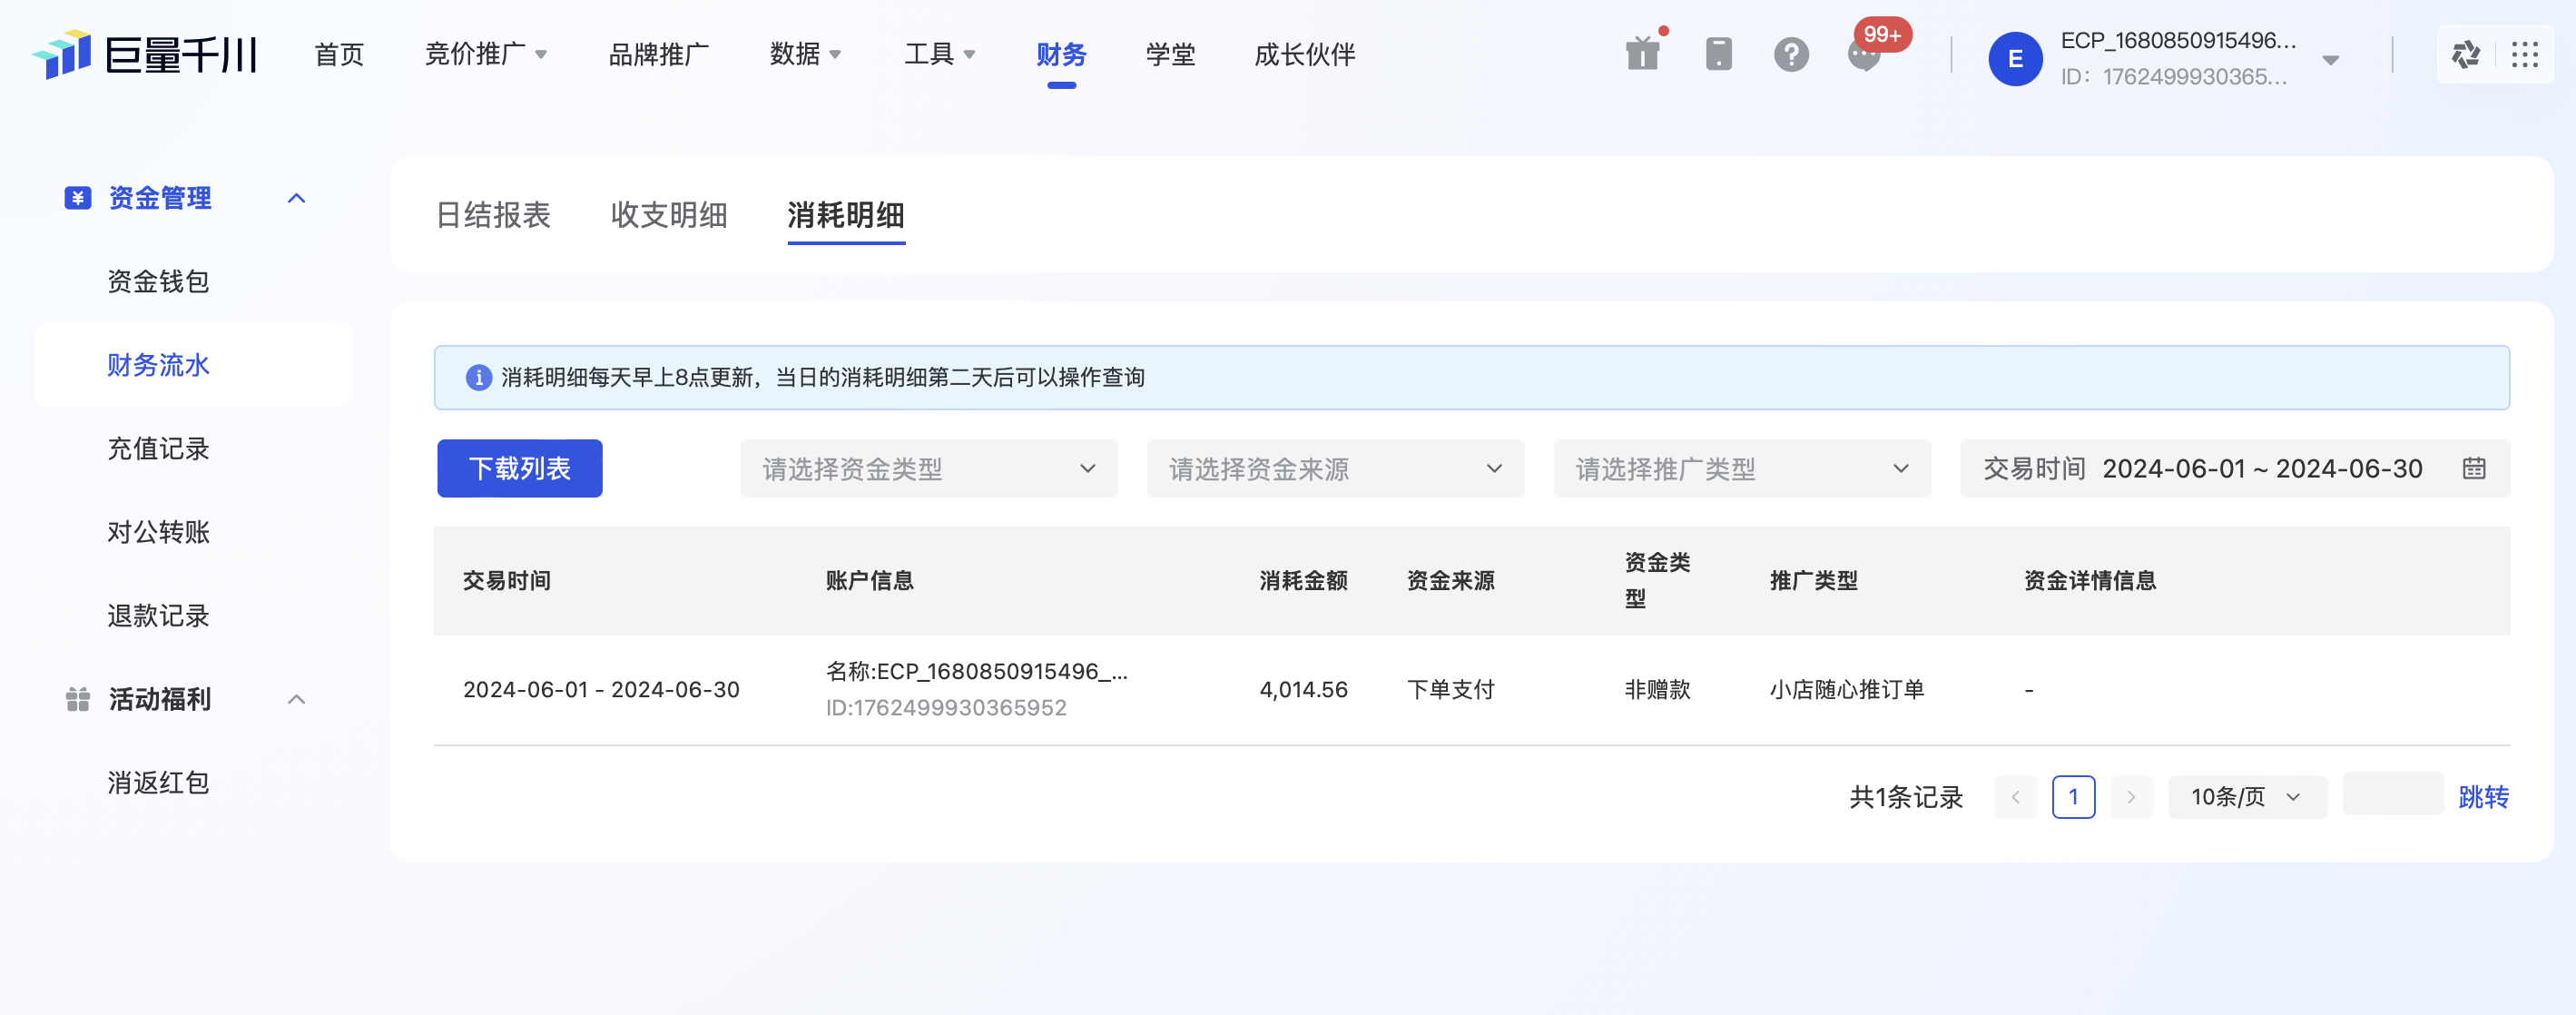2576x1015 pixels.
Task: Click the aperture-style icon beside apps grid
Action: 2466,54
